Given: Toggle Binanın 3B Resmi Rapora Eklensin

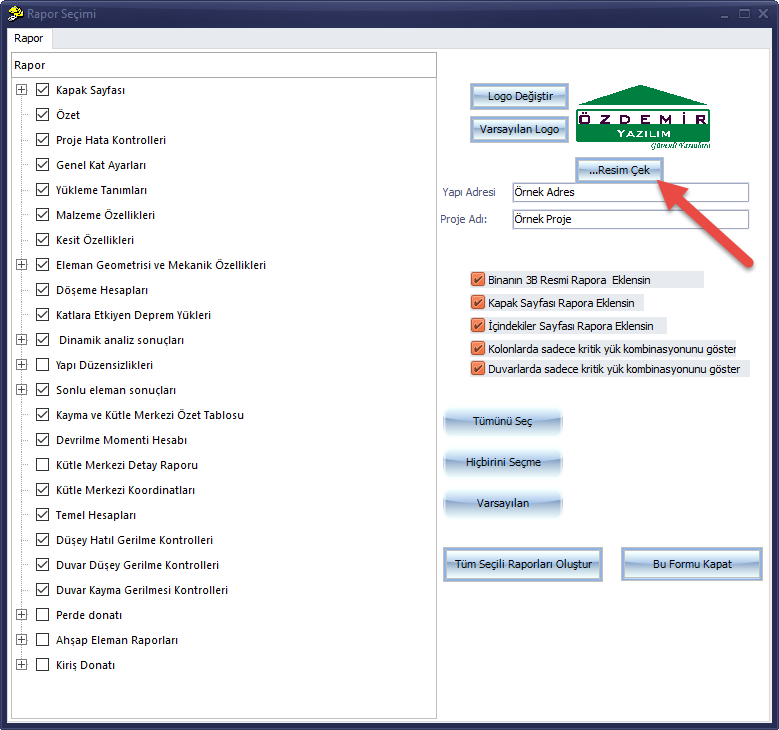Looking at the screenshot, I should (x=477, y=279).
